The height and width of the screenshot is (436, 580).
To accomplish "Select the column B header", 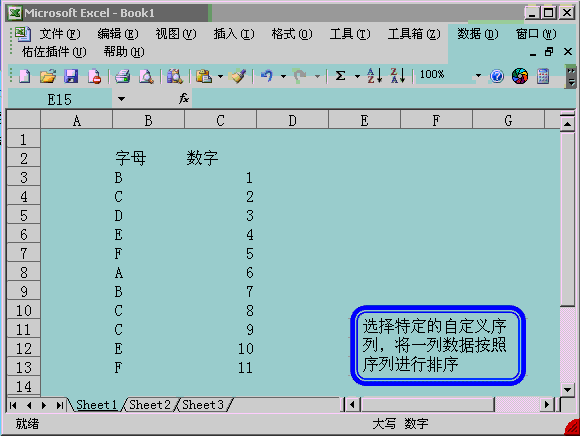I will click(148, 121).
